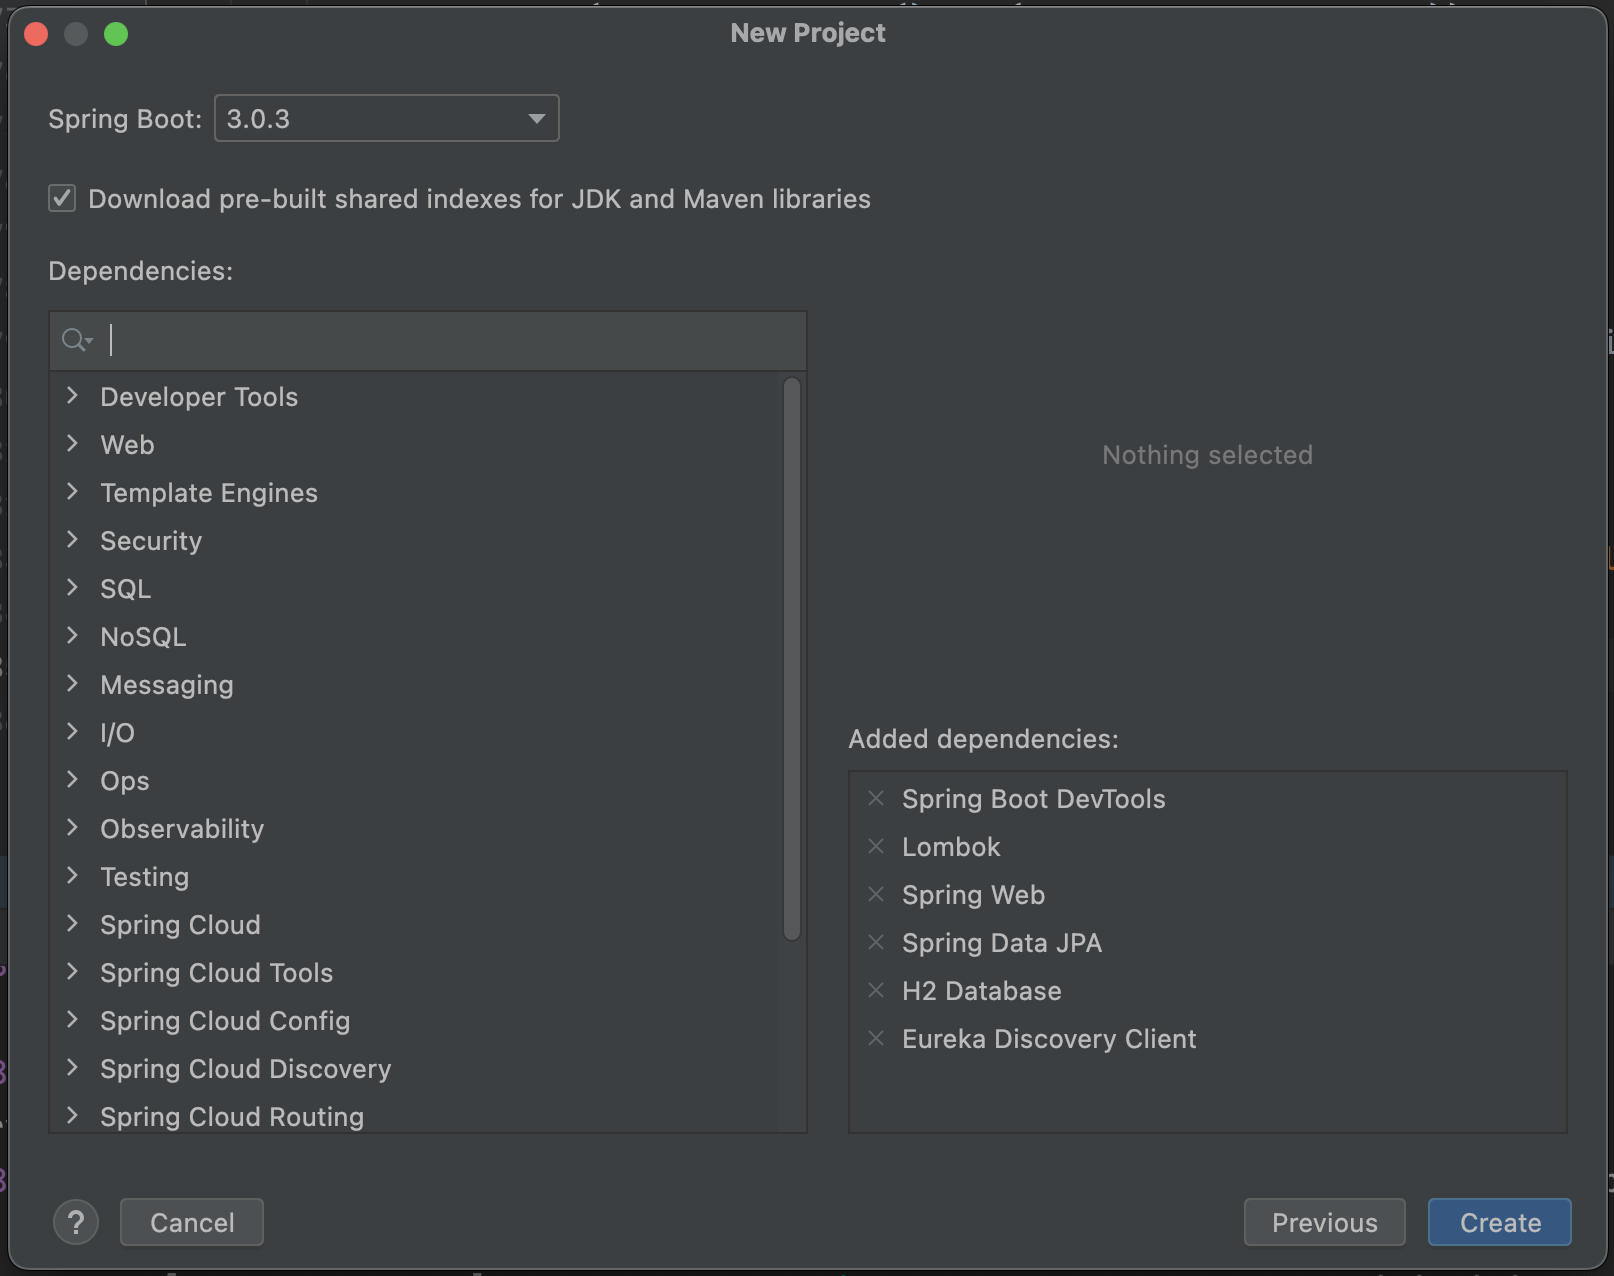
Task: Open search options magnifier icon
Action: pos(77,340)
